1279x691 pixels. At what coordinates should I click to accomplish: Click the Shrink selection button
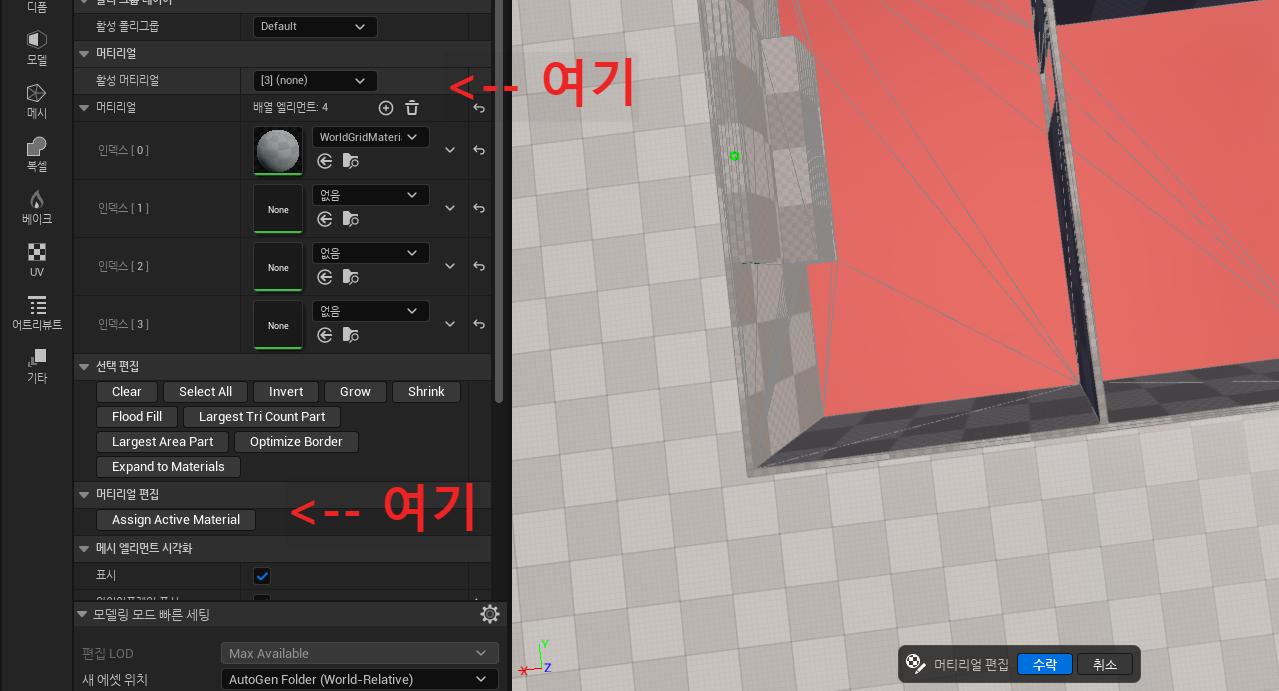point(426,392)
